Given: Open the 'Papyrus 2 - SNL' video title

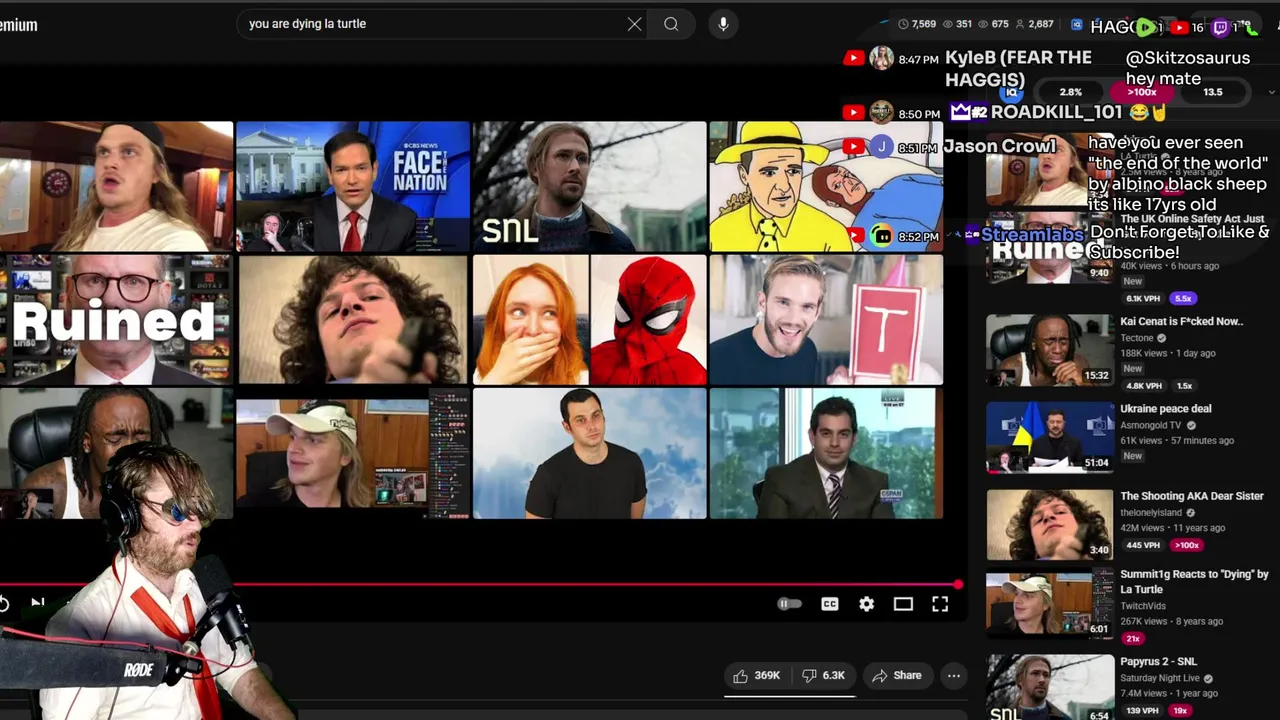Looking at the screenshot, I should [x=1158, y=662].
